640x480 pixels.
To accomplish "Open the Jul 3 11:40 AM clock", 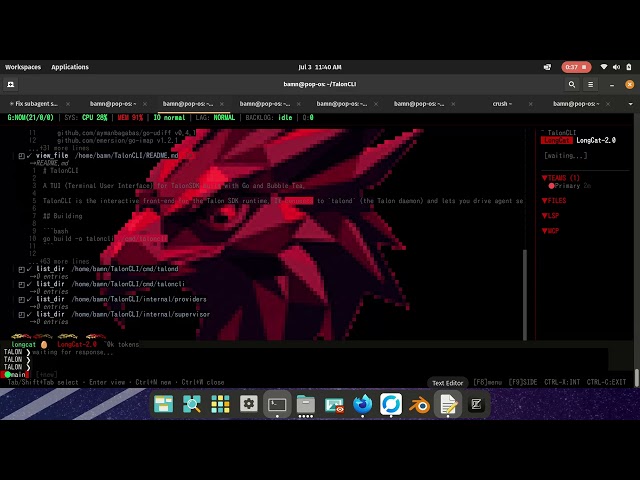I will coord(320,67).
